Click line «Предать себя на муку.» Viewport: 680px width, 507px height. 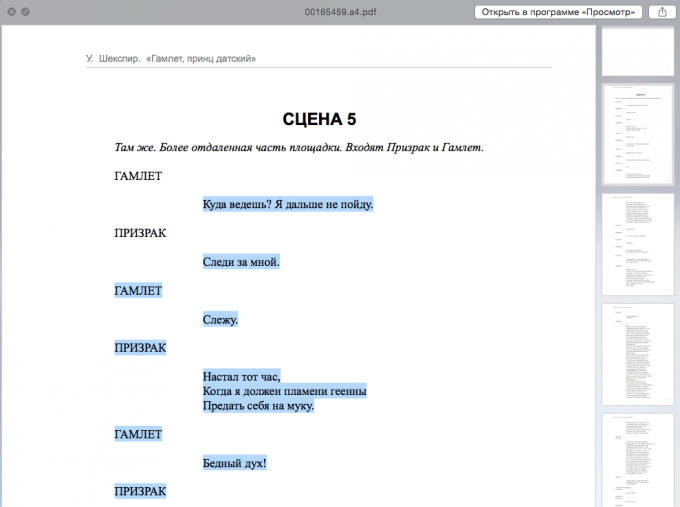(258, 406)
